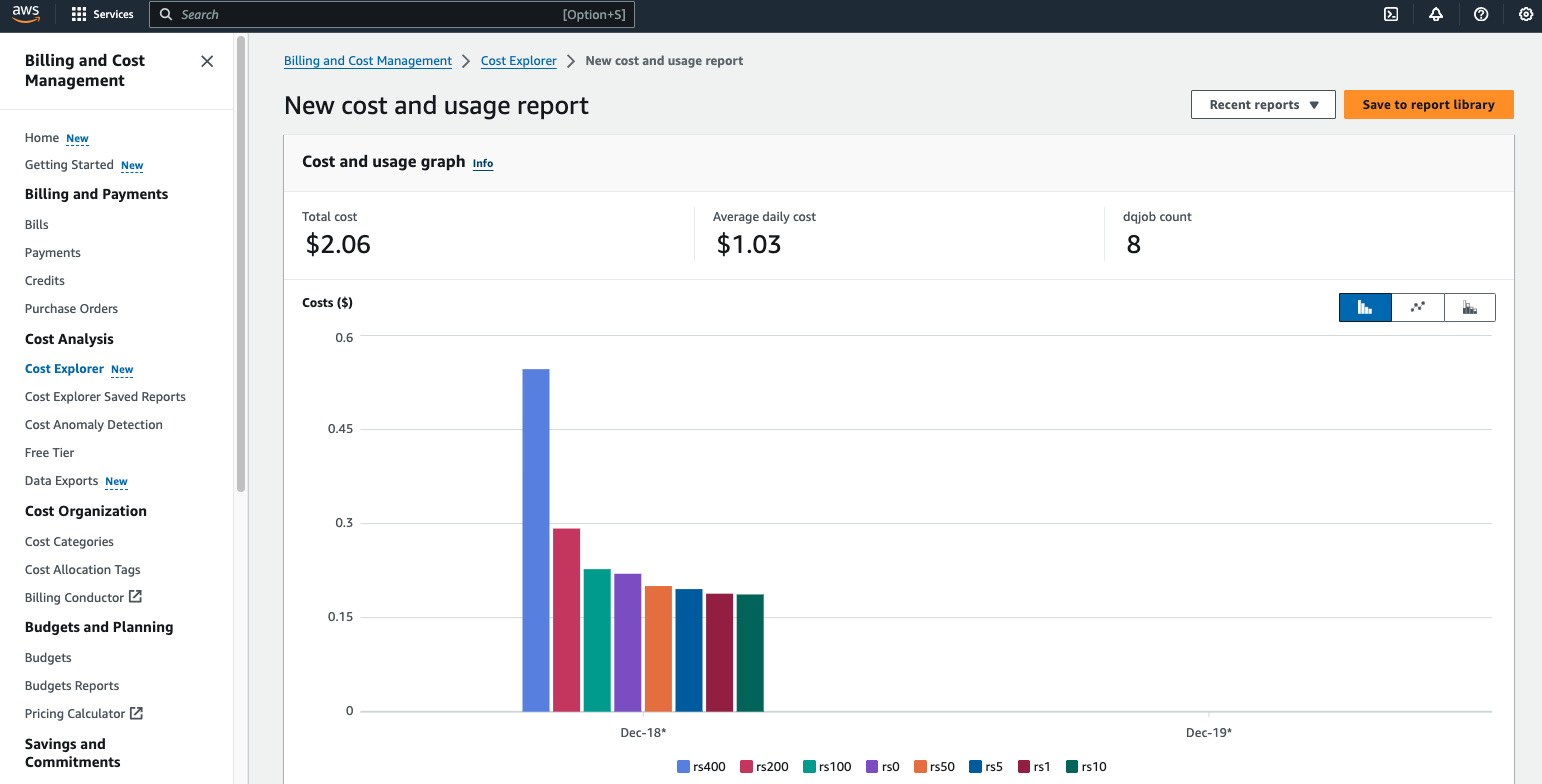Click the dark-green rs10 bar

750,654
